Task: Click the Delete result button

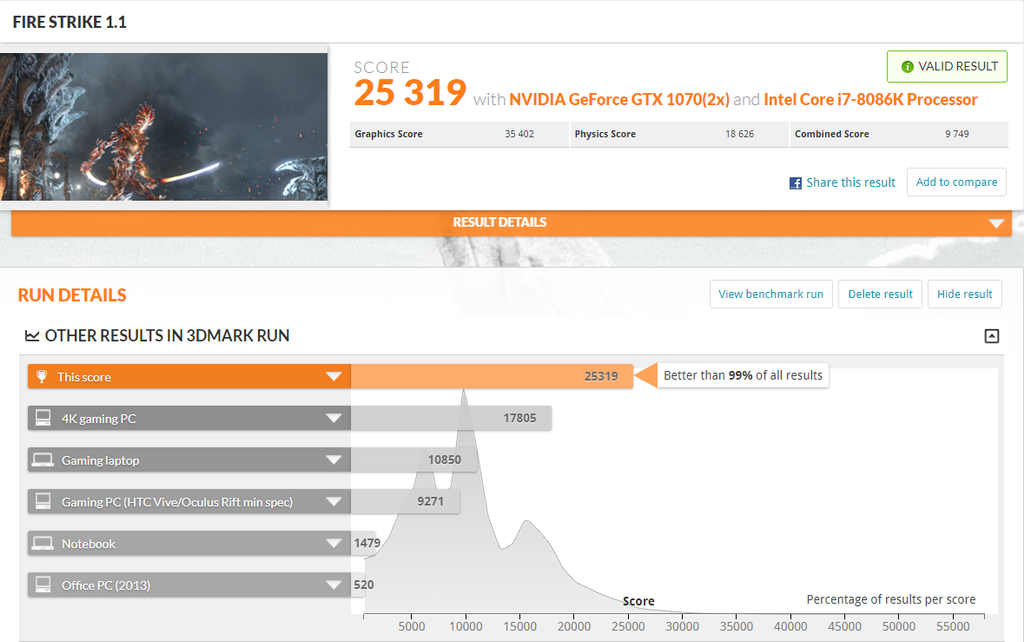Action: coord(880,294)
